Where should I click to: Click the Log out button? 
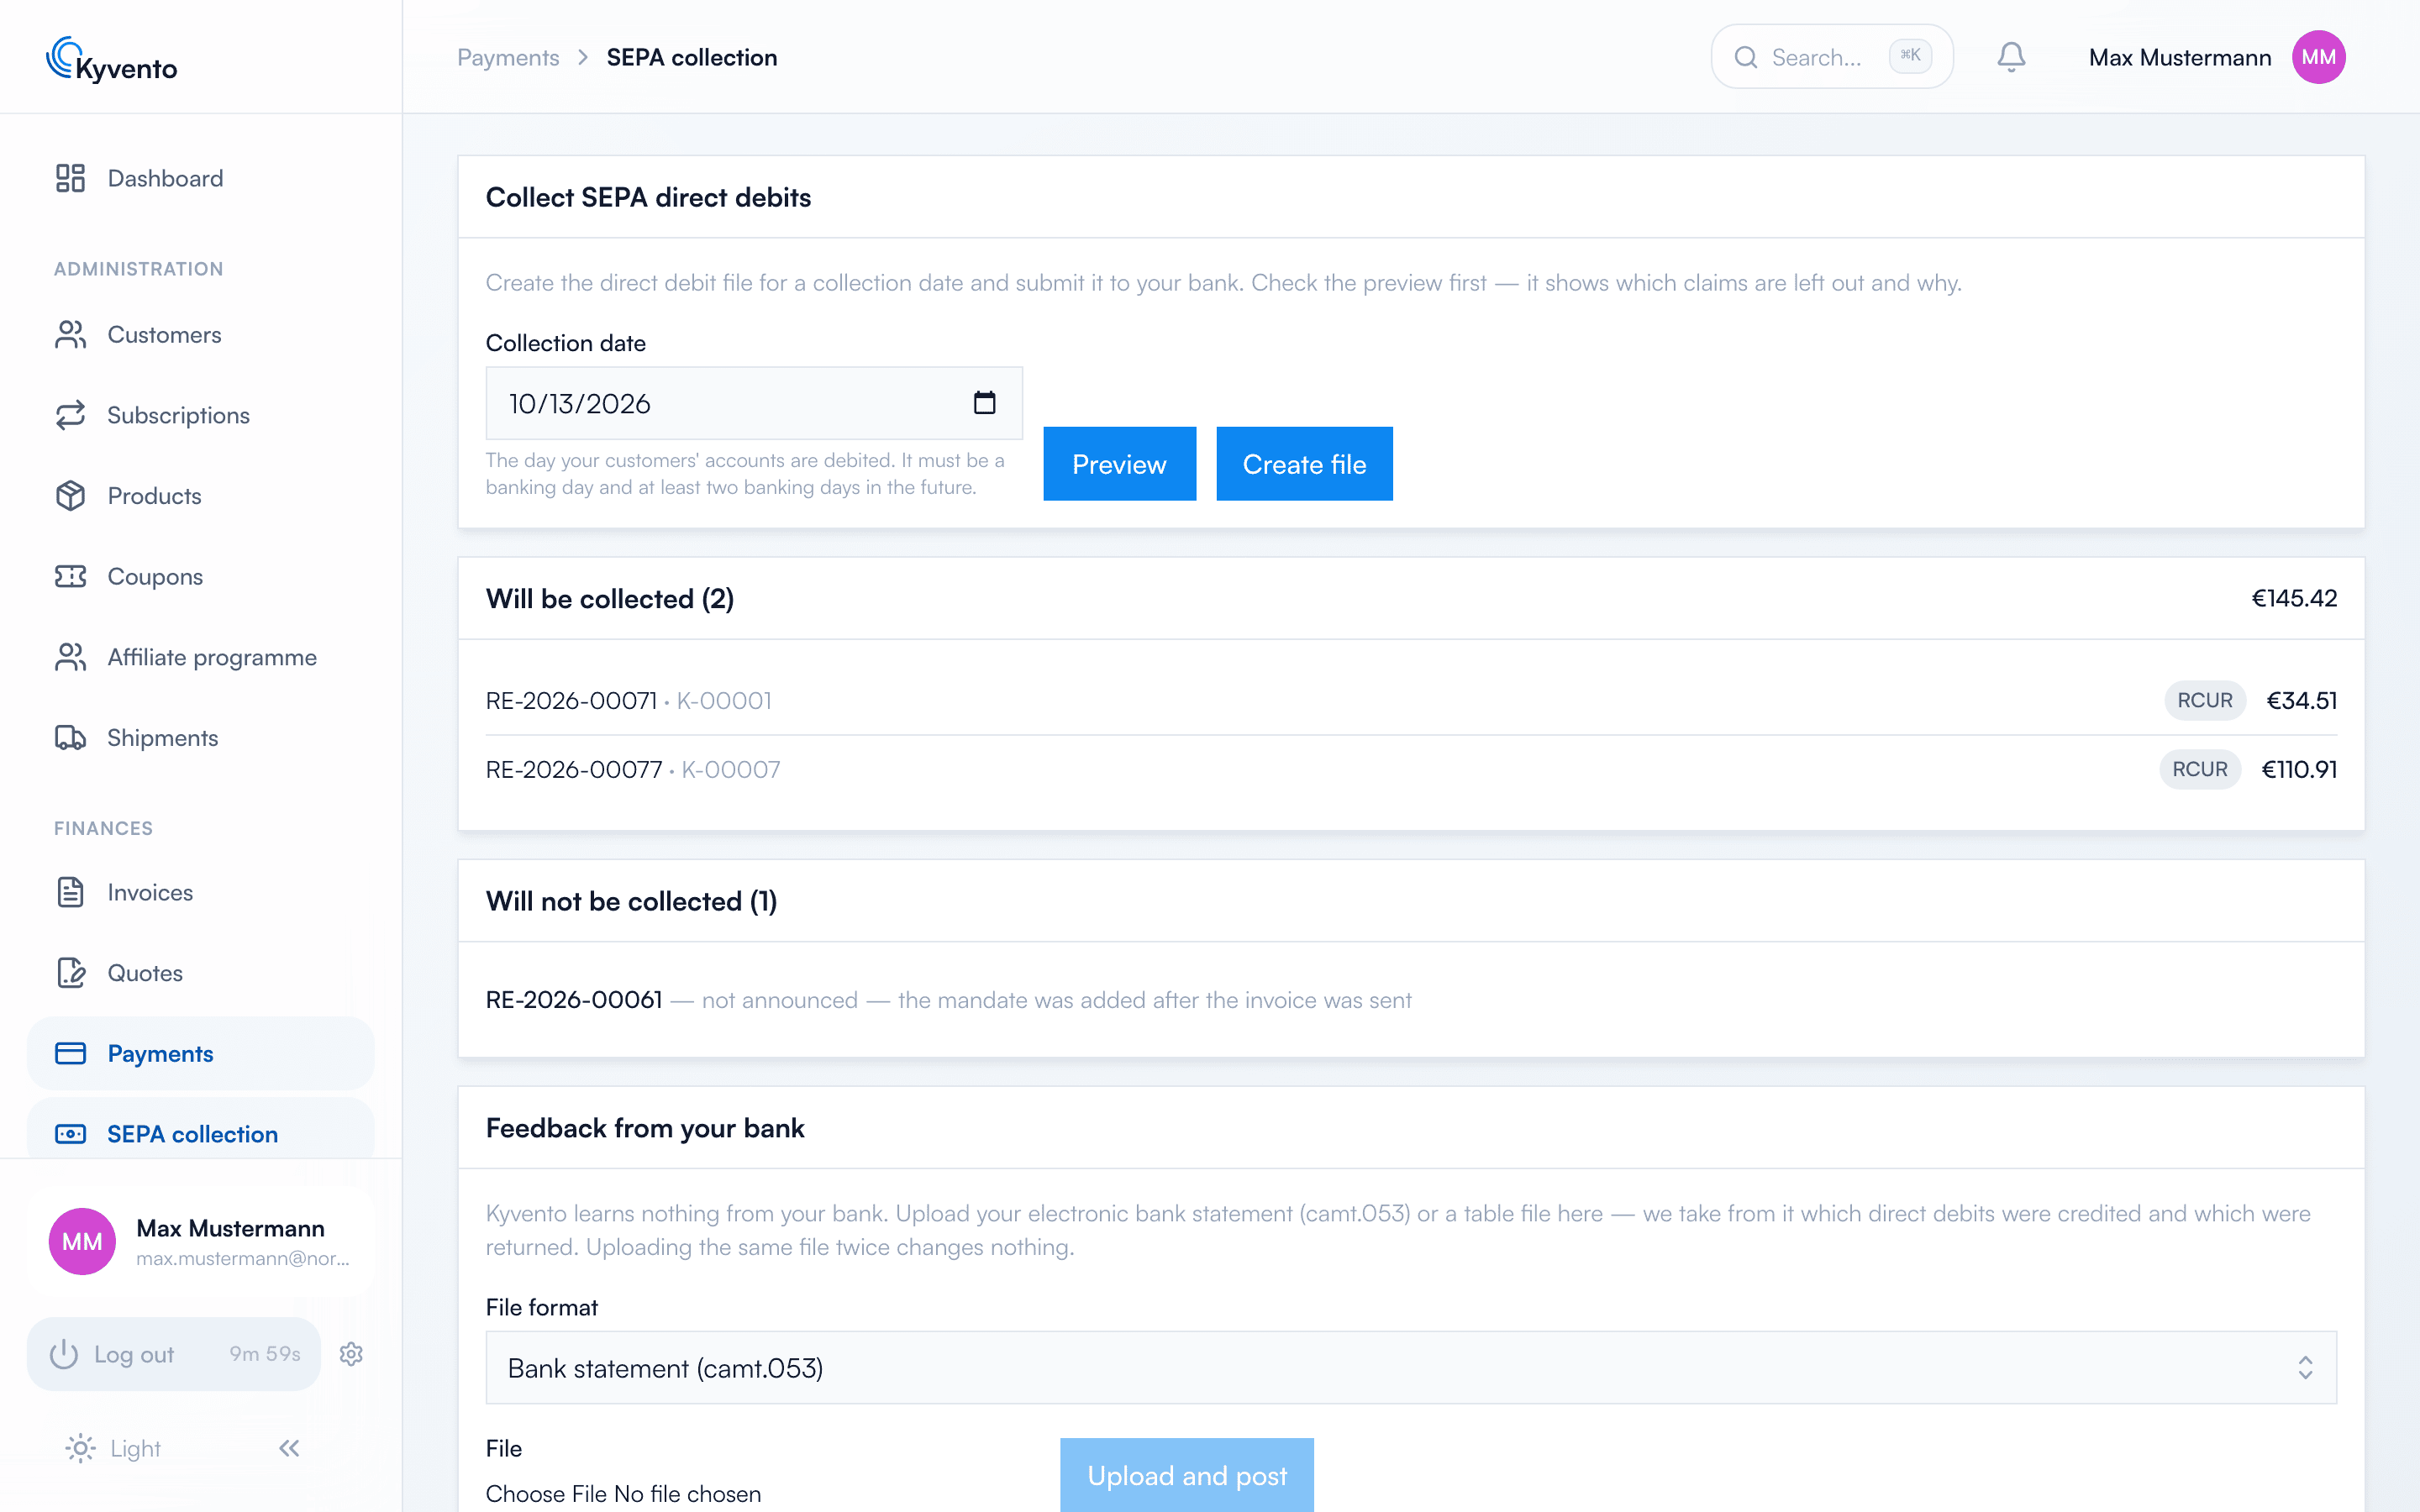[174, 1353]
